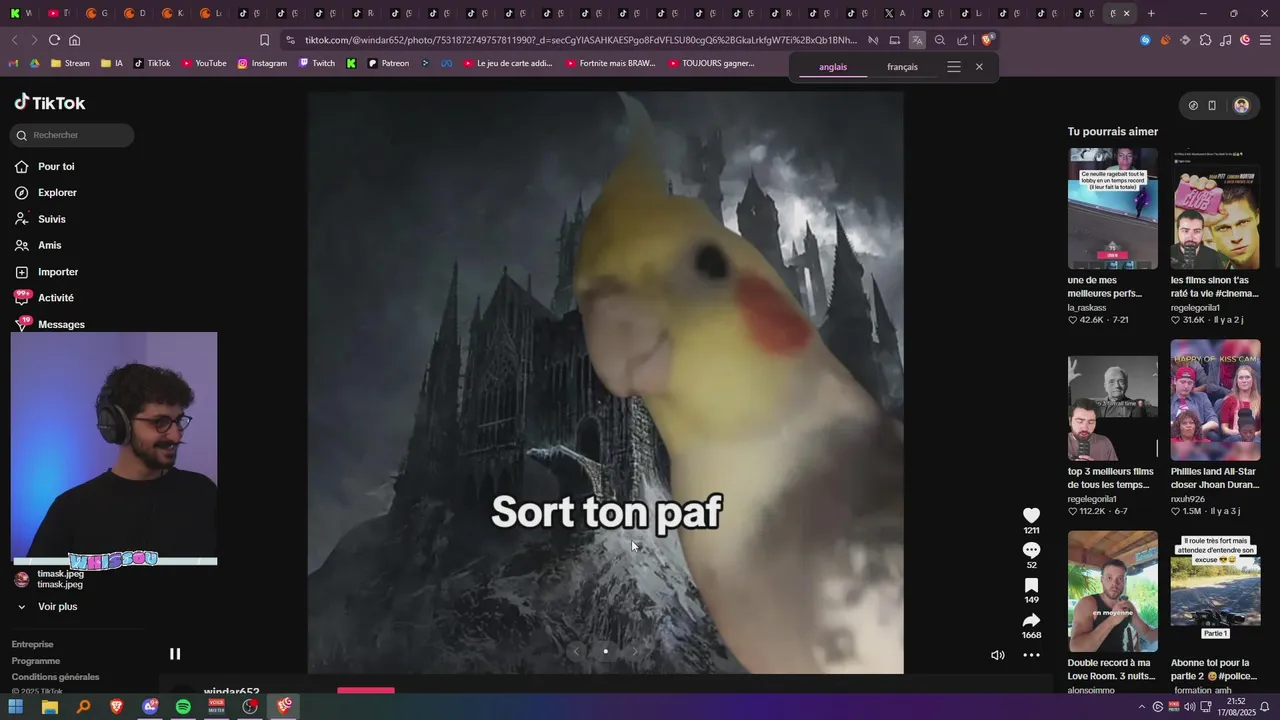Open a new browser tab
The height and width of the screenshot is (720, 1280).
[x=1151, y=13]
